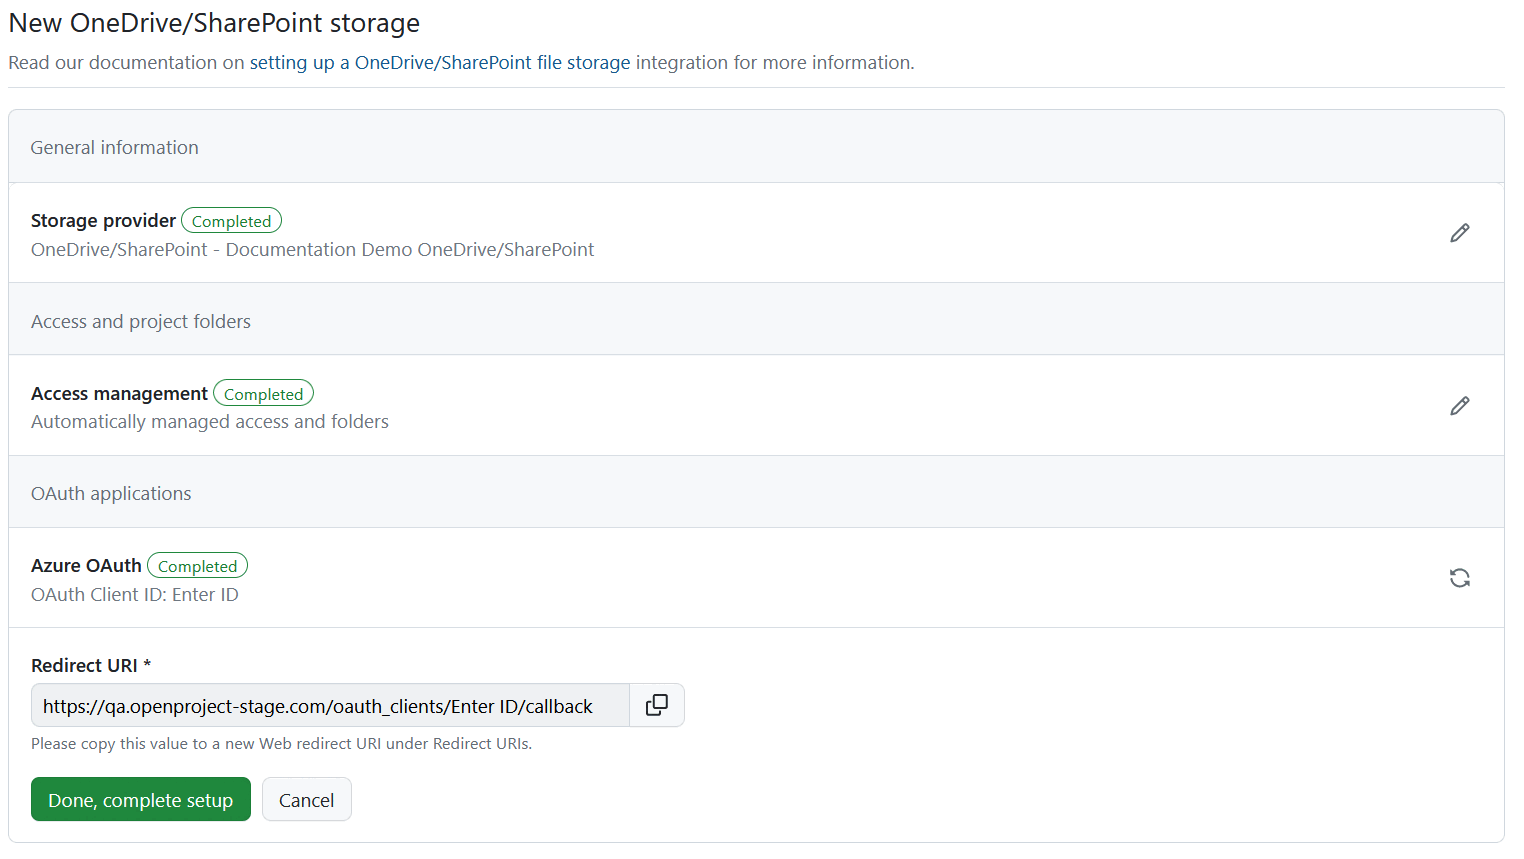Open the OneDrive/SharePoint documentation link

[x=439, y=62]
